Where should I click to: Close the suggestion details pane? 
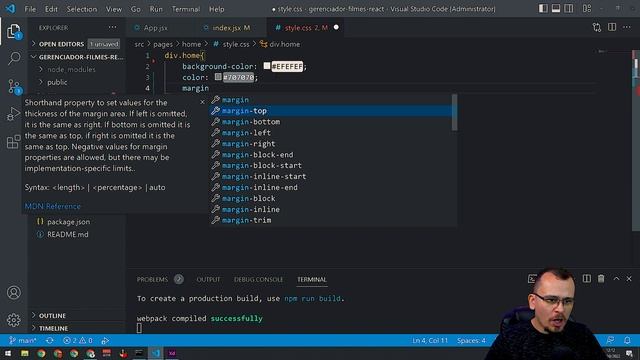pos(202,102)
